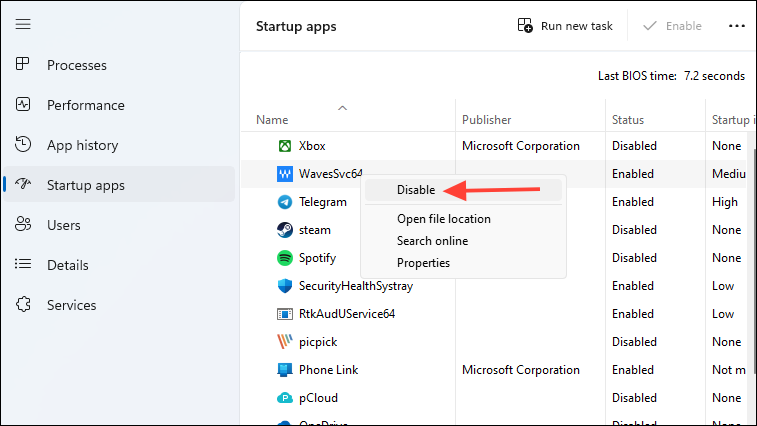Click the Performance graph icon
This screenshot has width=757, height=426.
23,104
